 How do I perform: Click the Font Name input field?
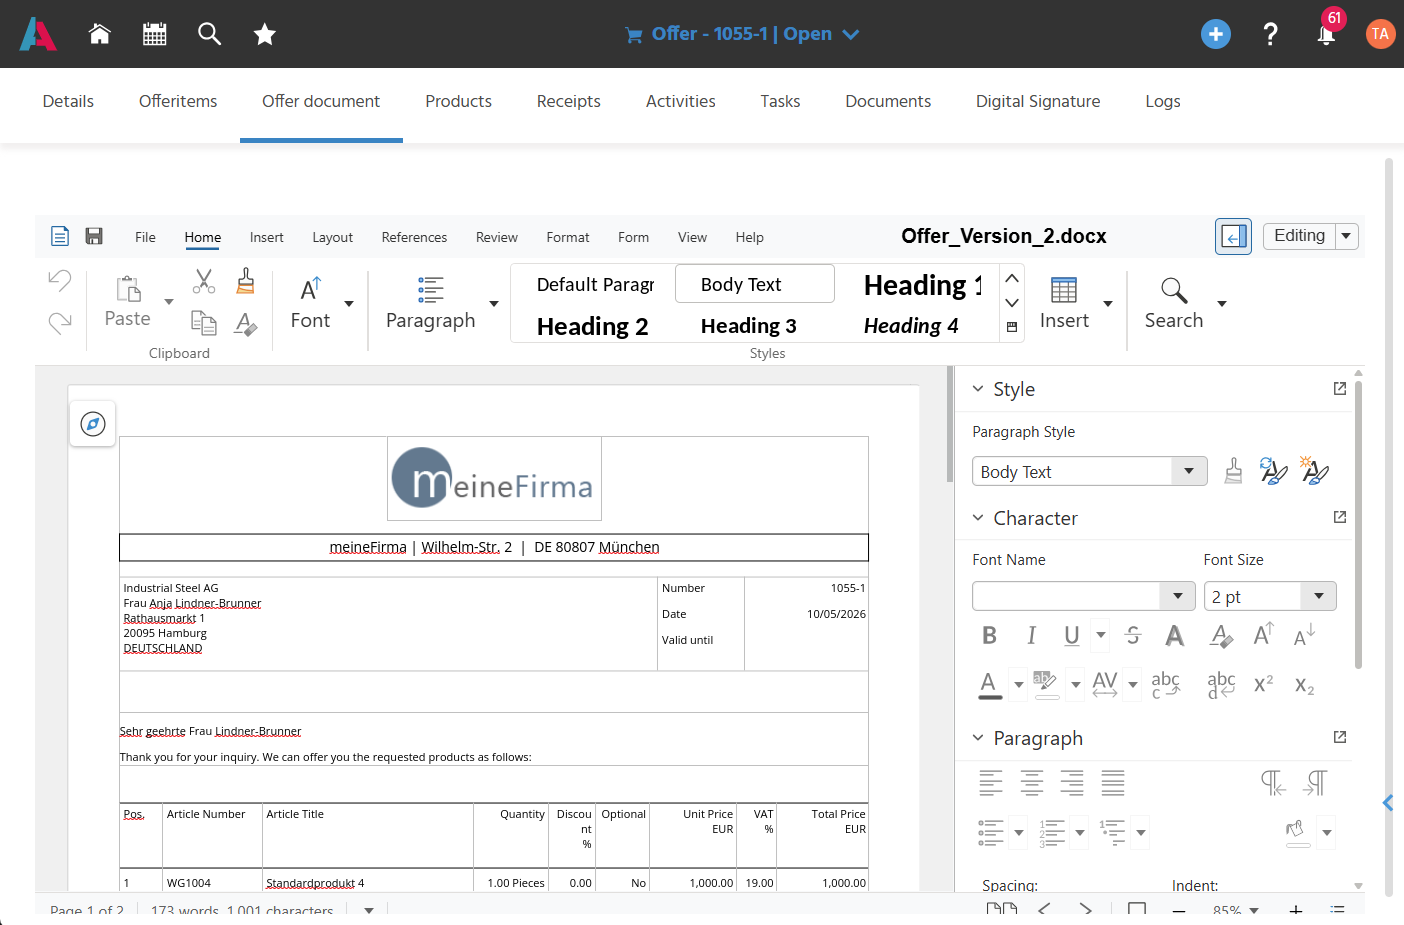click(x=1067, y=596)
